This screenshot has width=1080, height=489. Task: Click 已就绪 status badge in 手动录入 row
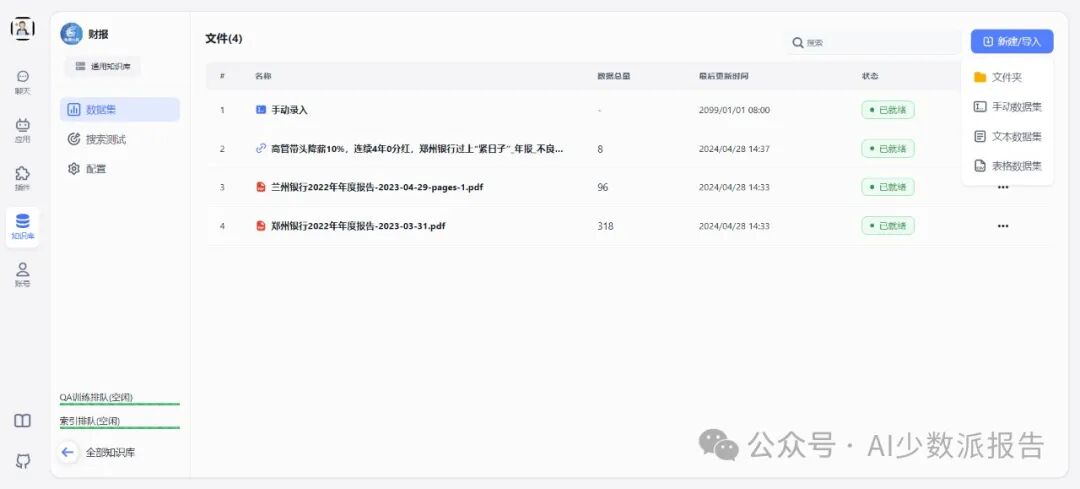click(x=888, y=110)
